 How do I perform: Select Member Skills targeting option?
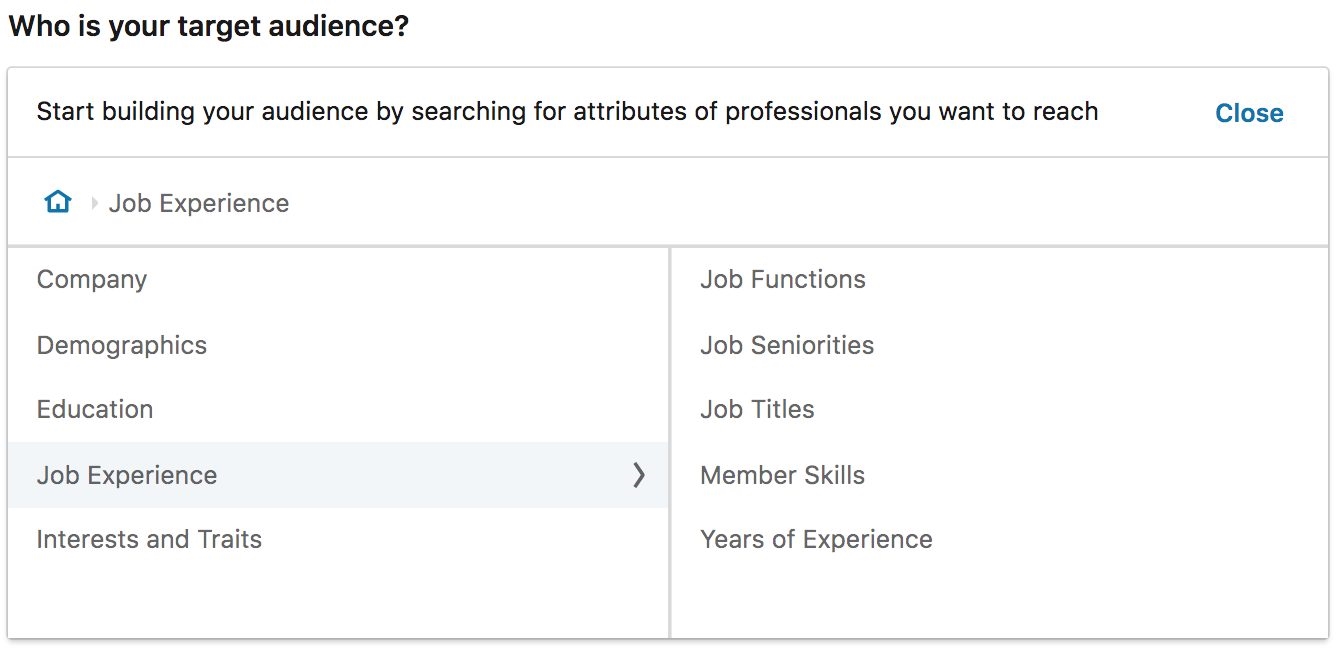783,475
